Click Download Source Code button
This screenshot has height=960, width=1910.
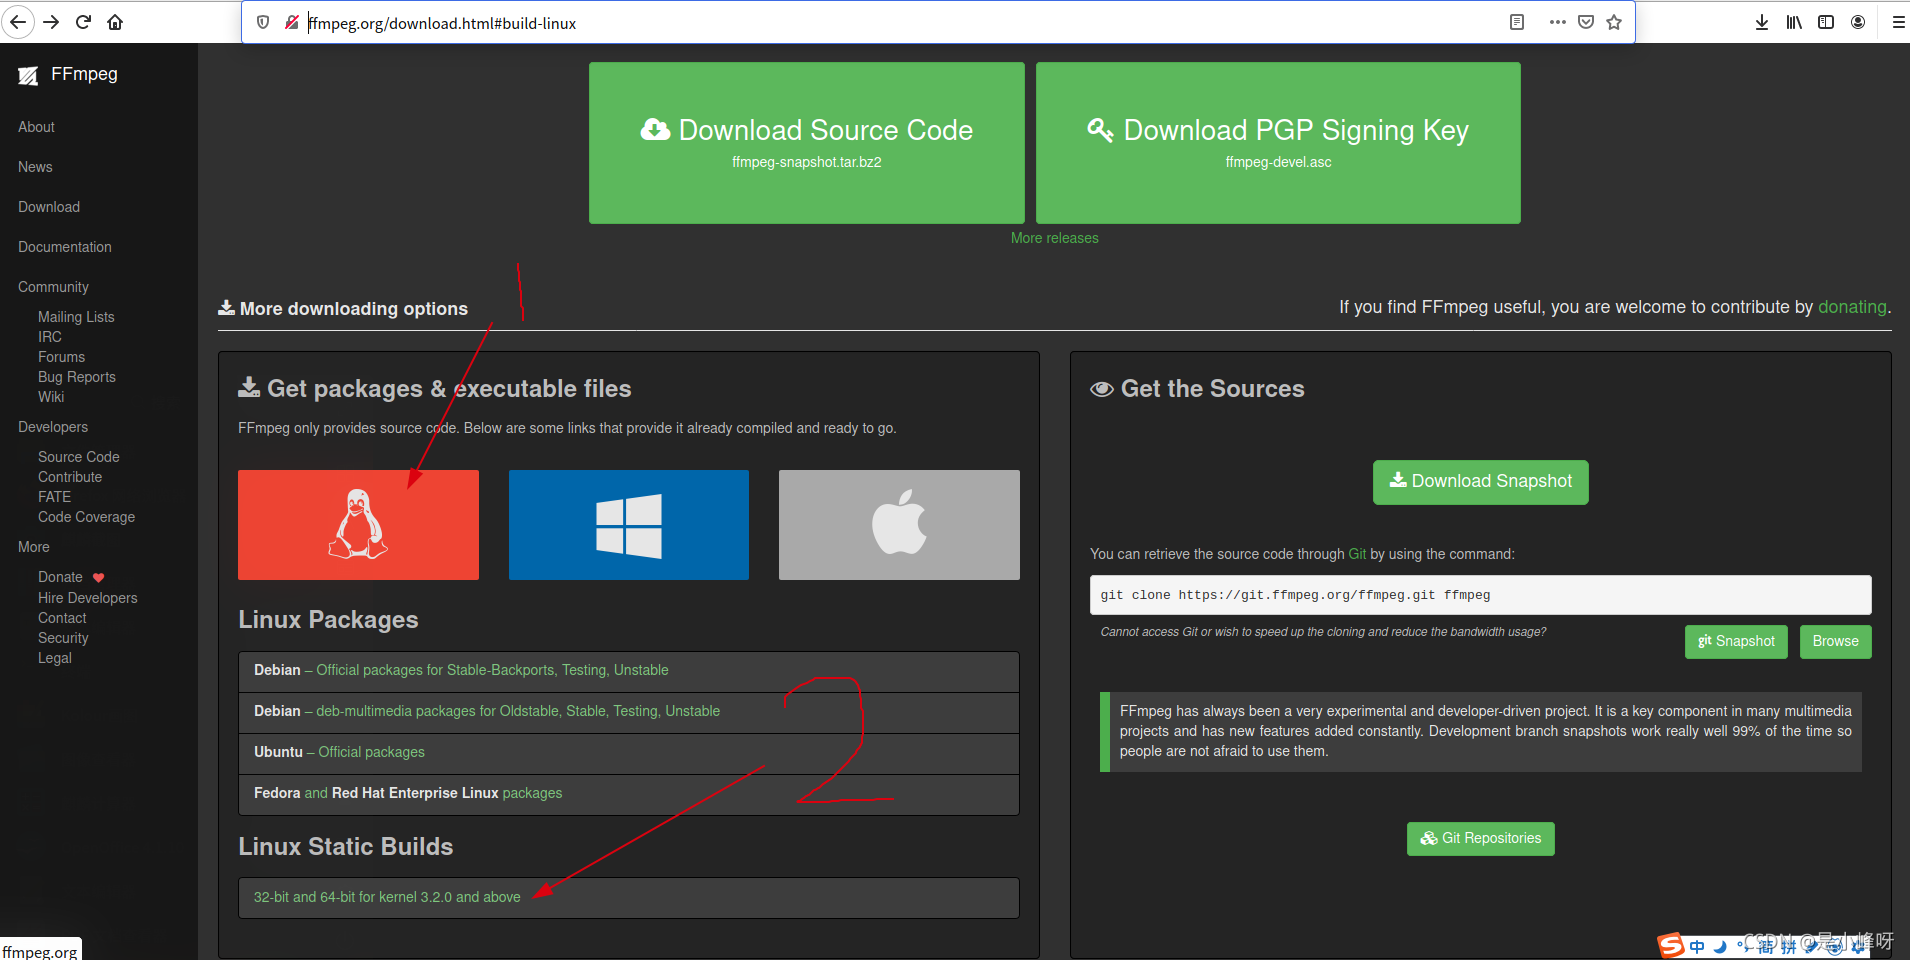(807, 143)
